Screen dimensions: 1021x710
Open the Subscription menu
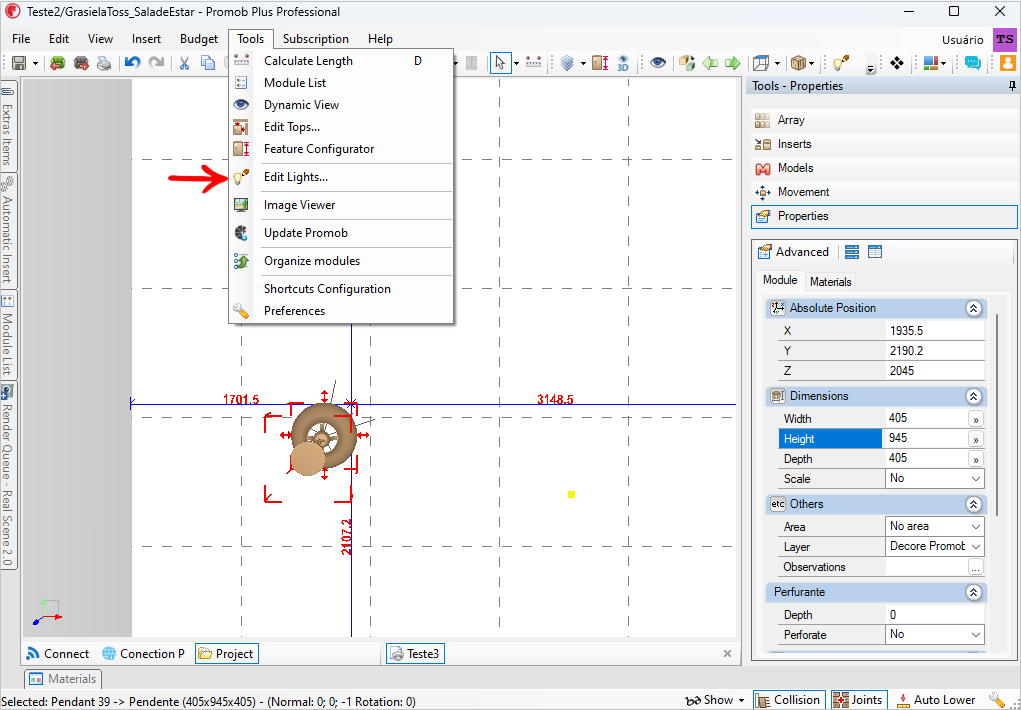[x=316, y=39]
